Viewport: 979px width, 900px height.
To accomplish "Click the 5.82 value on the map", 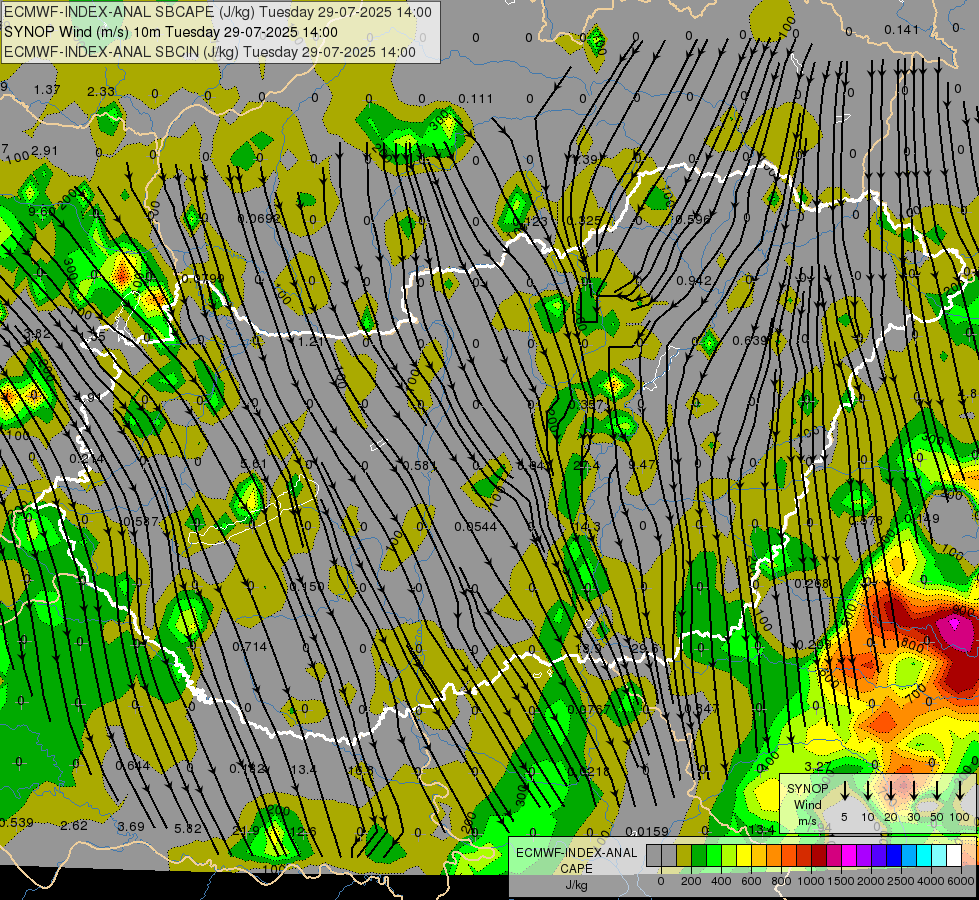I will [x=188, y=829].
